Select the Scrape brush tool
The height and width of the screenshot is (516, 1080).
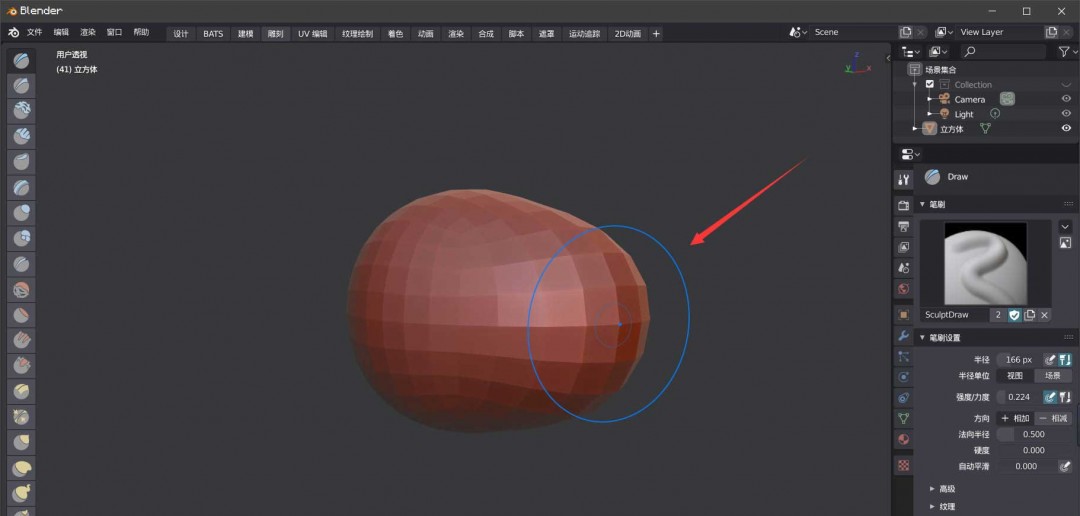point(21,366)
